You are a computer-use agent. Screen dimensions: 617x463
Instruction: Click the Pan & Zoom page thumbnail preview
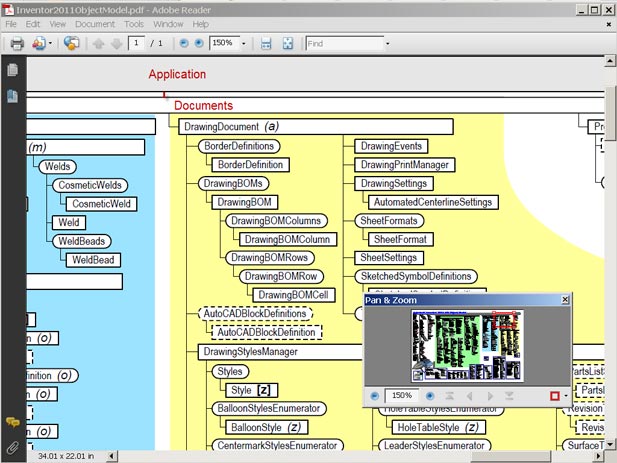tap(466, 346)
